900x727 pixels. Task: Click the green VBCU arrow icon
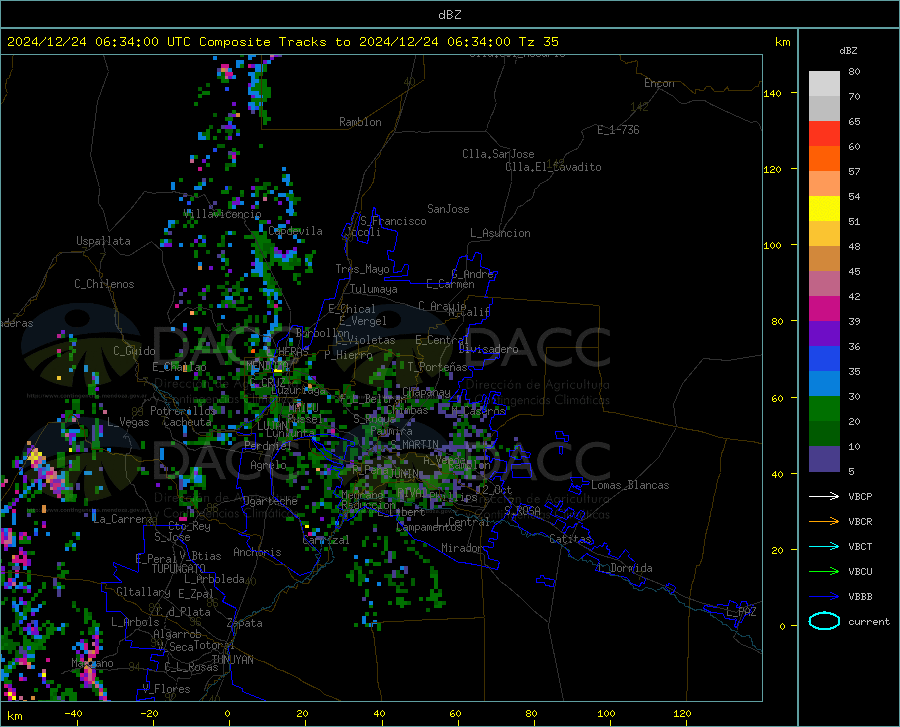(x=824, y=572)
